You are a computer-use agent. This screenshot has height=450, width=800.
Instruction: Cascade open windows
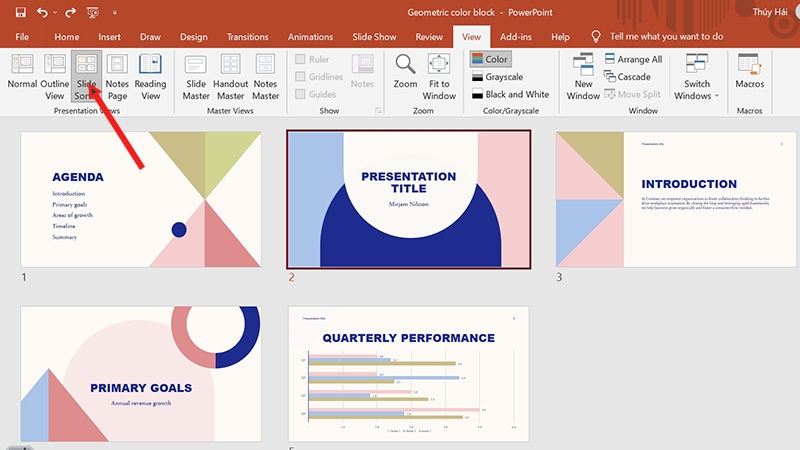[x=628, y=77]
